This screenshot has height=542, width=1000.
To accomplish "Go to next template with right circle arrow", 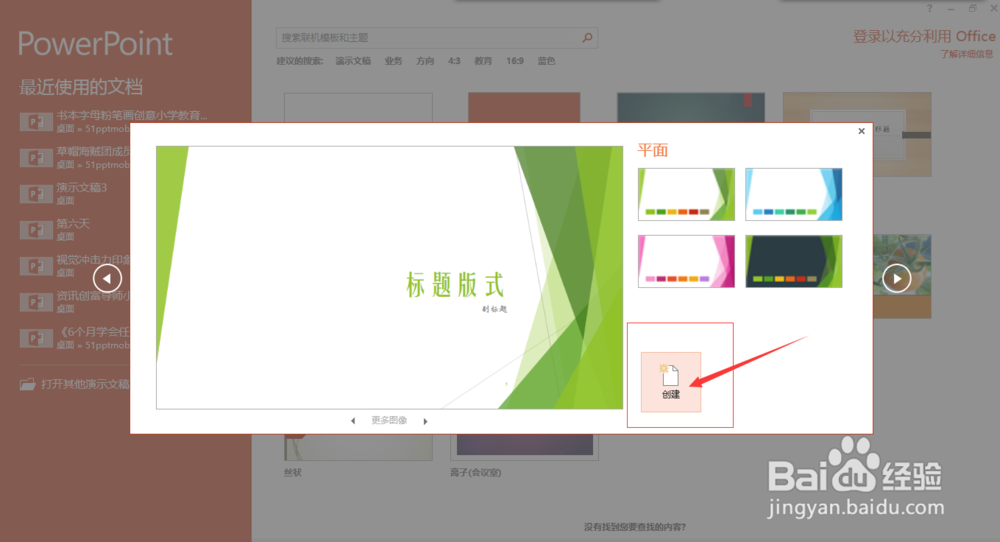I will click(896, 279).
